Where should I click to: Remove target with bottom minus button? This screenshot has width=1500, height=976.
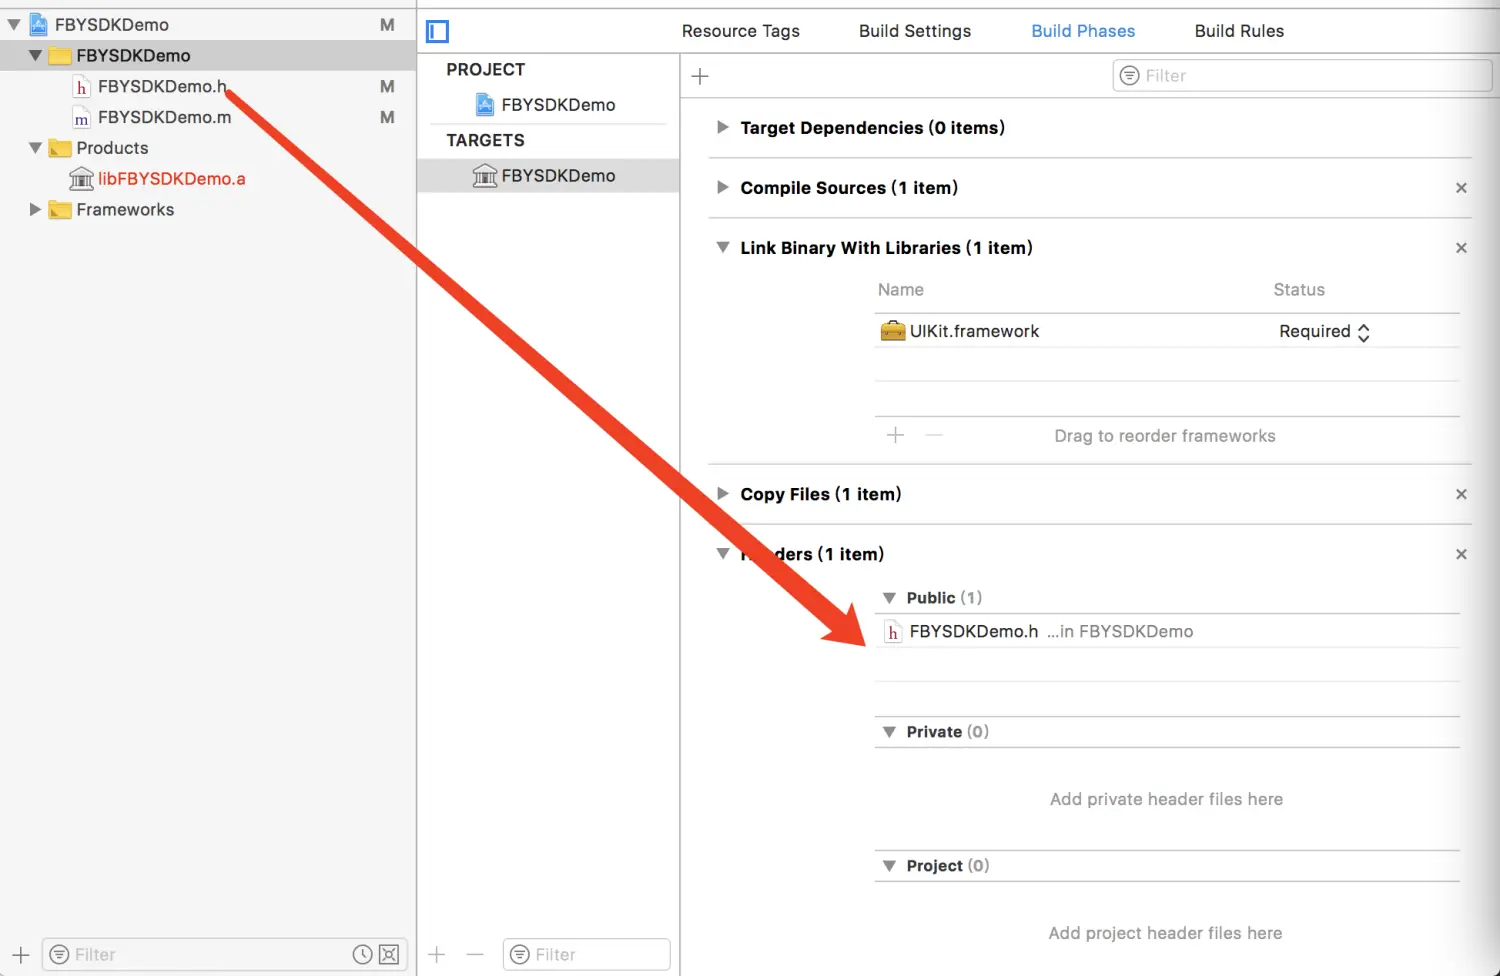point(475,955)
